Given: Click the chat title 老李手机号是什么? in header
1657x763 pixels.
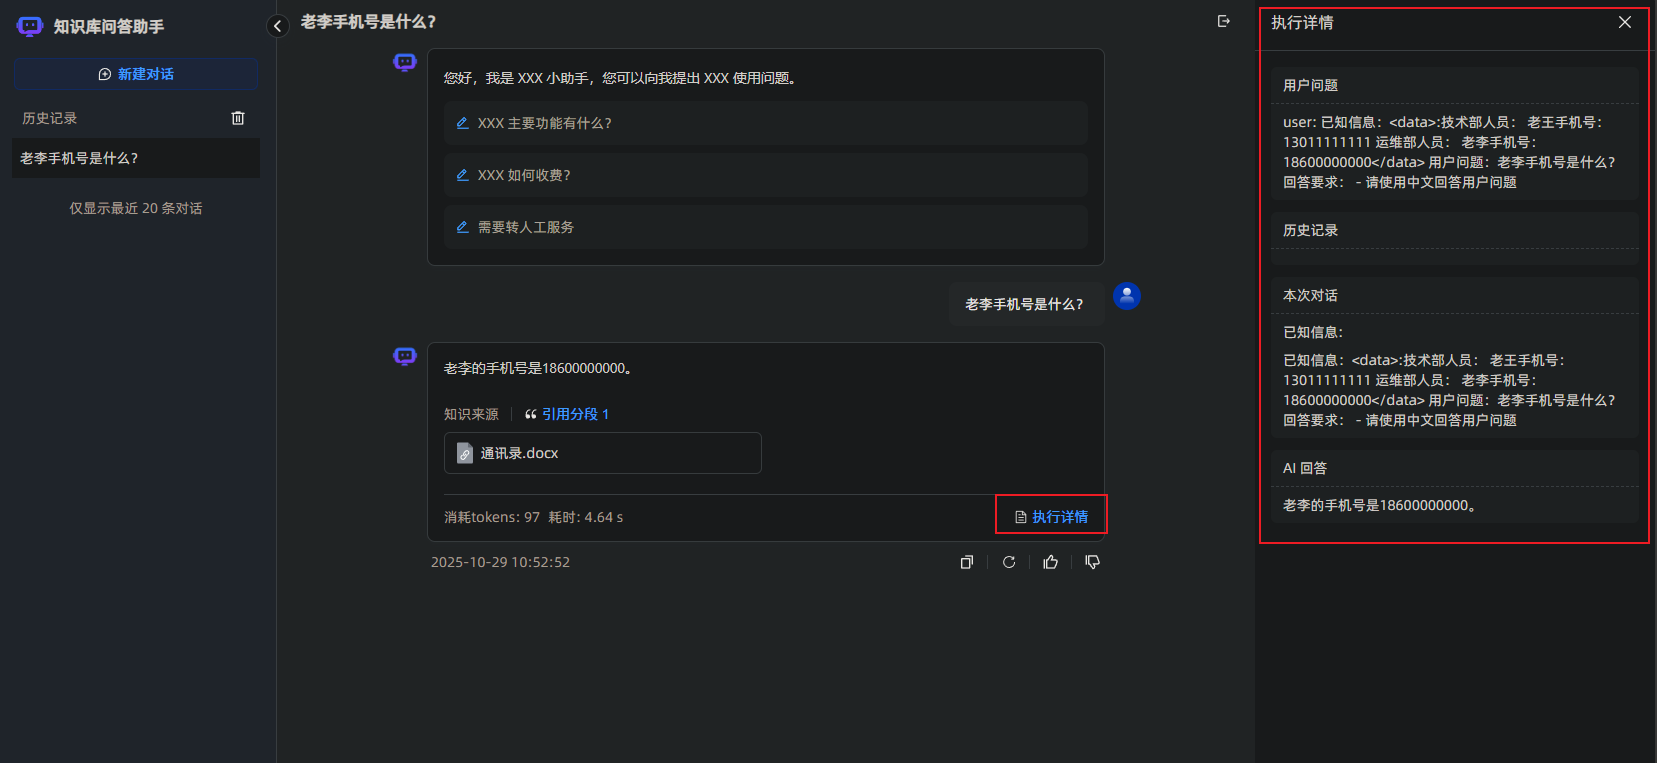Looking at the screenshot, I should coord(368,22).
